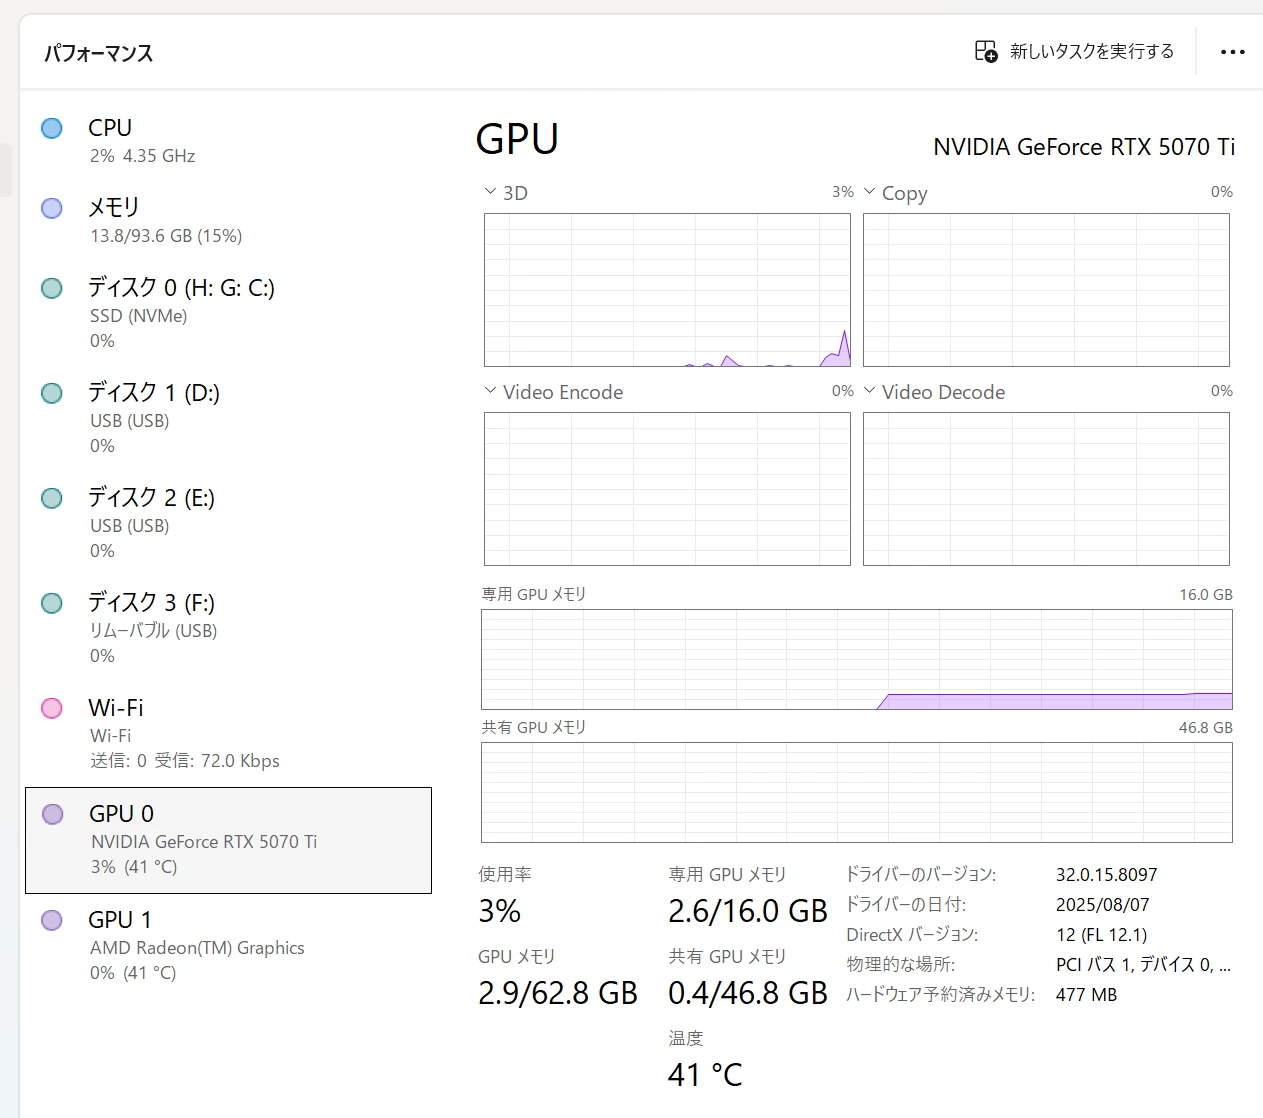Click the AMD Radeon(TM) Graphics label
This screenshot has width=1263, height=1118.
(x=197, y=948)
